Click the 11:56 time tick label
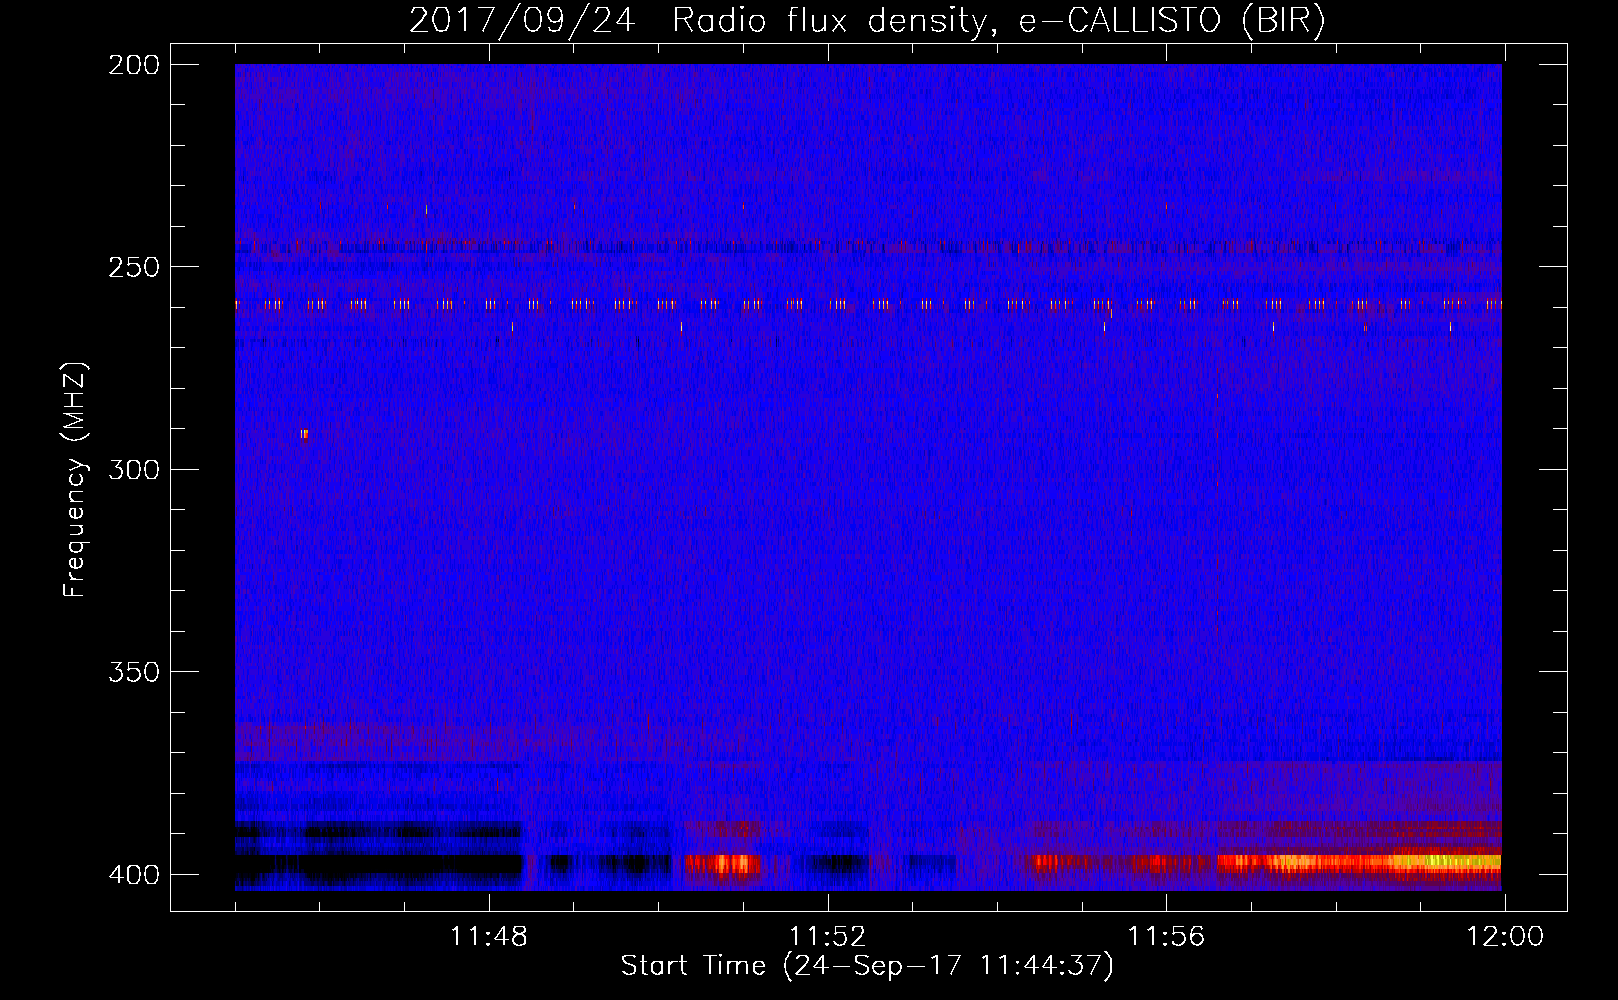Image resolution: width=1618 pixels, height=1000 pixels. (x=1166, y=937)
